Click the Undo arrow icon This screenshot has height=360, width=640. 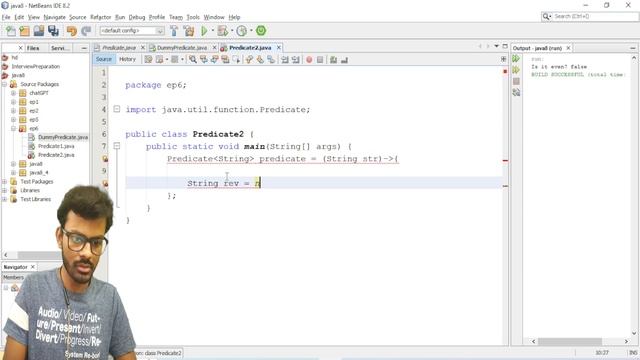coord(71,31)
